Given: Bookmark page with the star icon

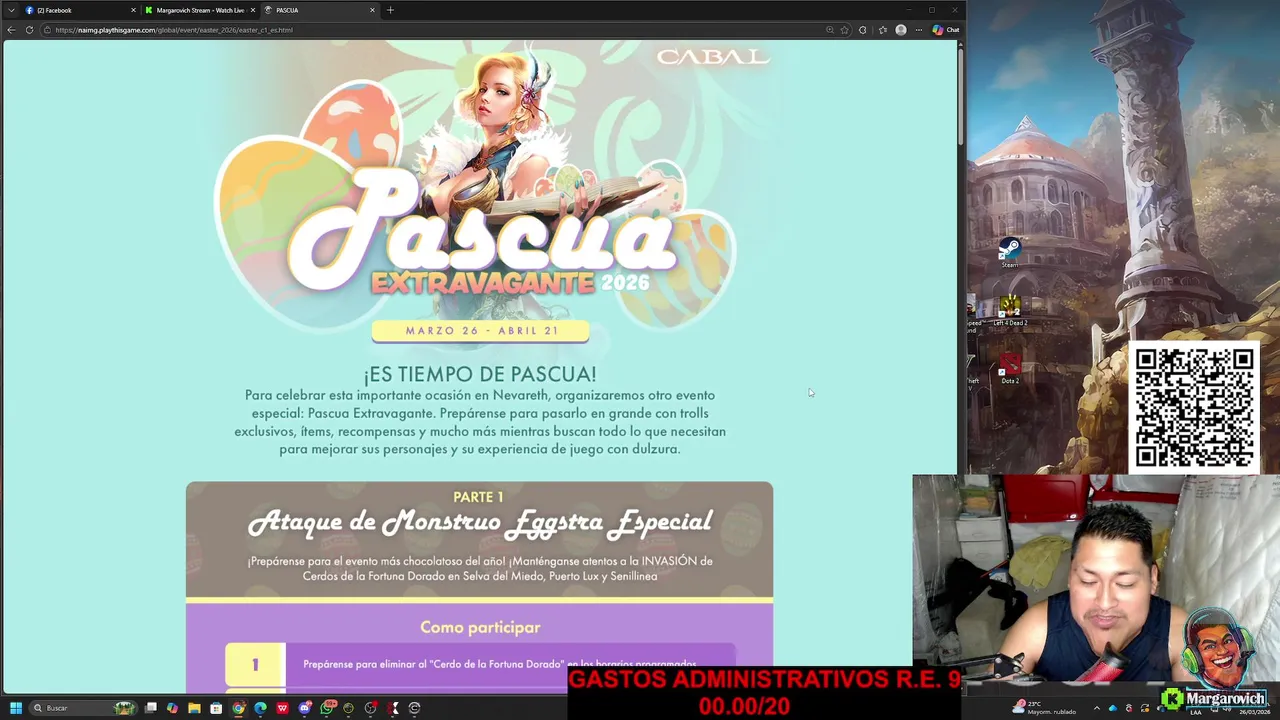Looking at the screenshot, I should (845, 30).
